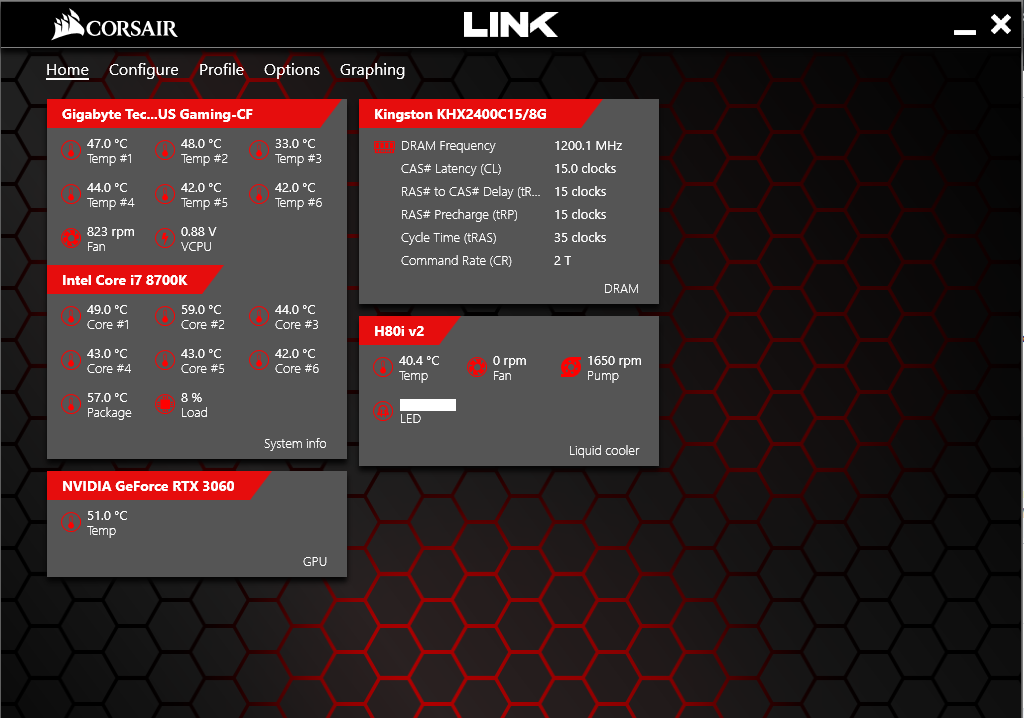This screenshot has height=718, width=1024.
Task: Click the Kingston KHX2400C15/8G header
Action: pyautogui.click(x=479, y=114)
